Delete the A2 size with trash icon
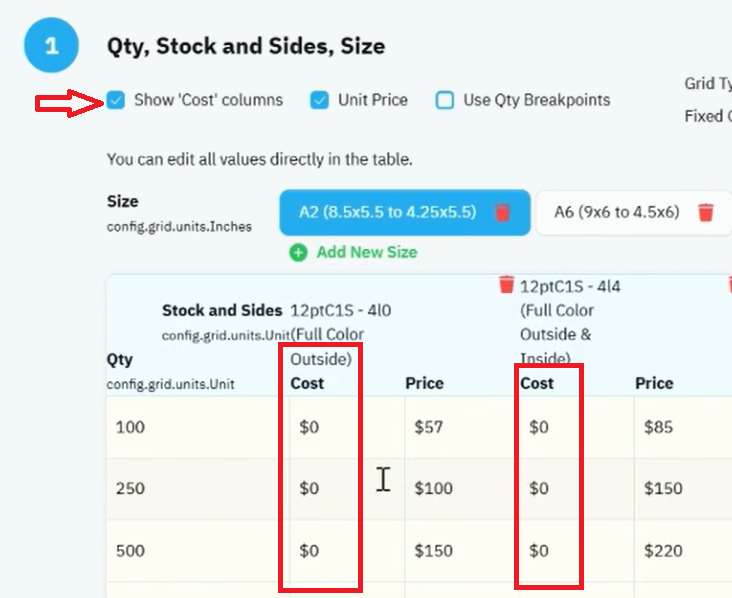 pyautogui.click(x=502, y=212)
